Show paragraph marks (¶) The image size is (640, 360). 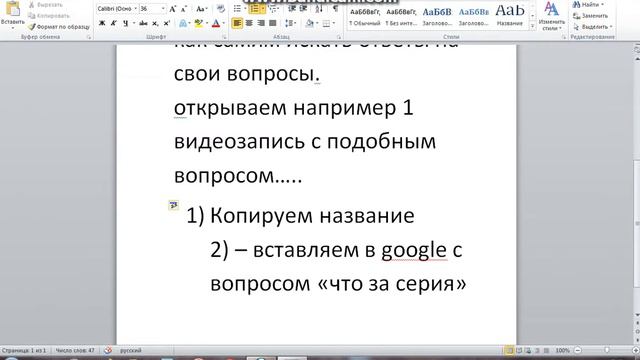pyautogui.click(x=335, y=9)
